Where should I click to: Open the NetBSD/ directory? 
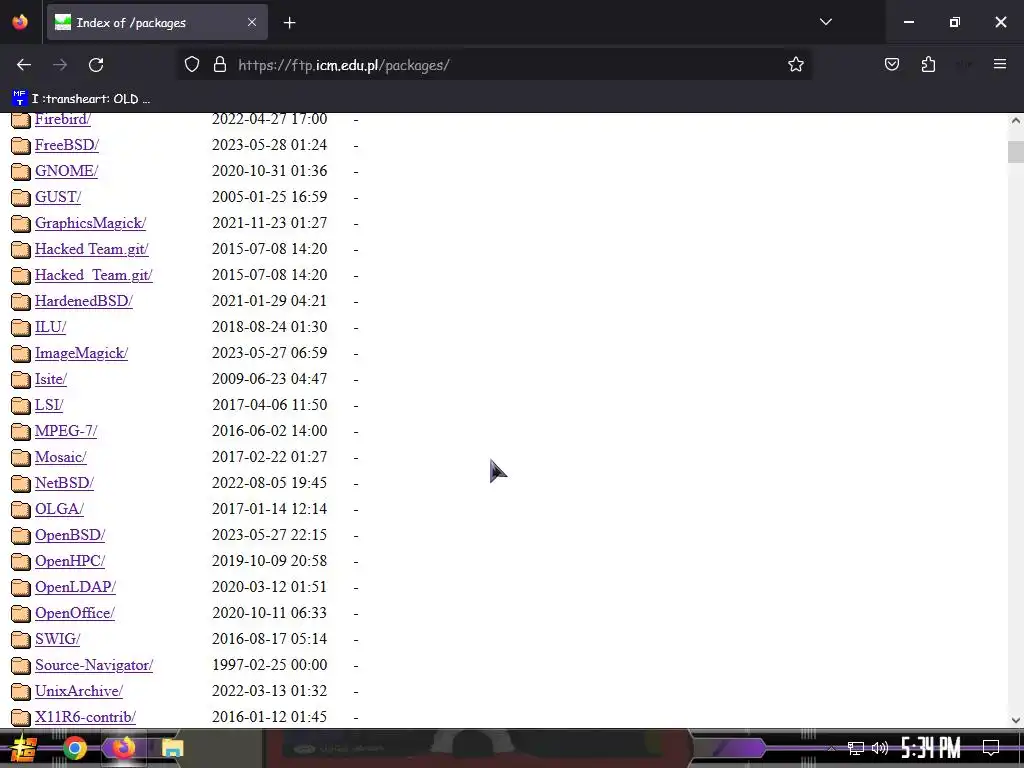click(x=65, y=483)
